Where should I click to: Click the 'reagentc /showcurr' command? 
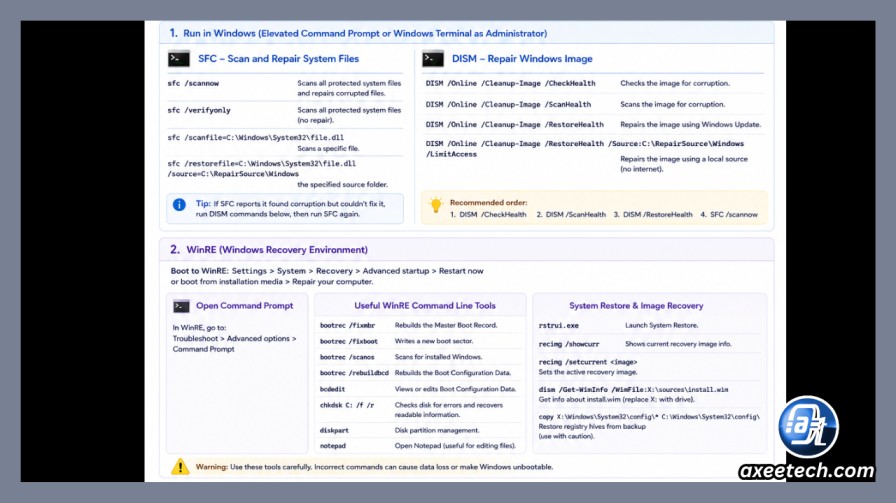569,344
